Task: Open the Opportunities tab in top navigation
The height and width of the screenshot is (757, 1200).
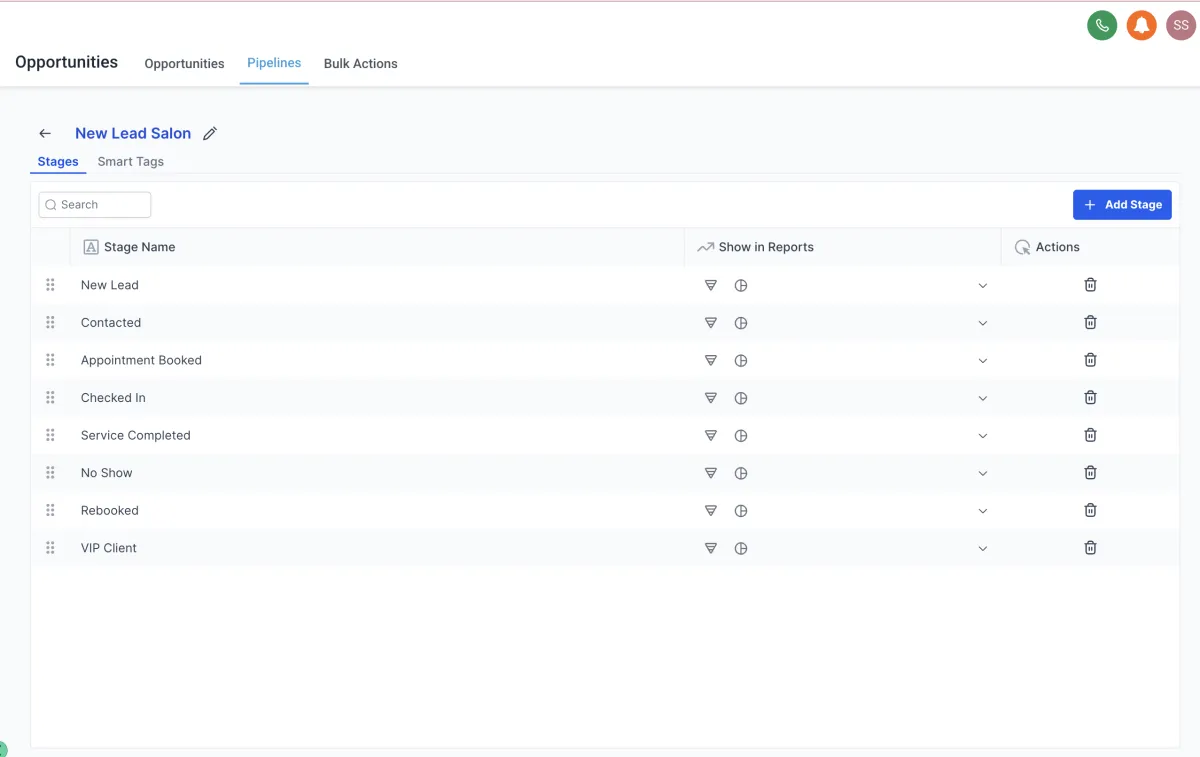Action: [184, 63]
